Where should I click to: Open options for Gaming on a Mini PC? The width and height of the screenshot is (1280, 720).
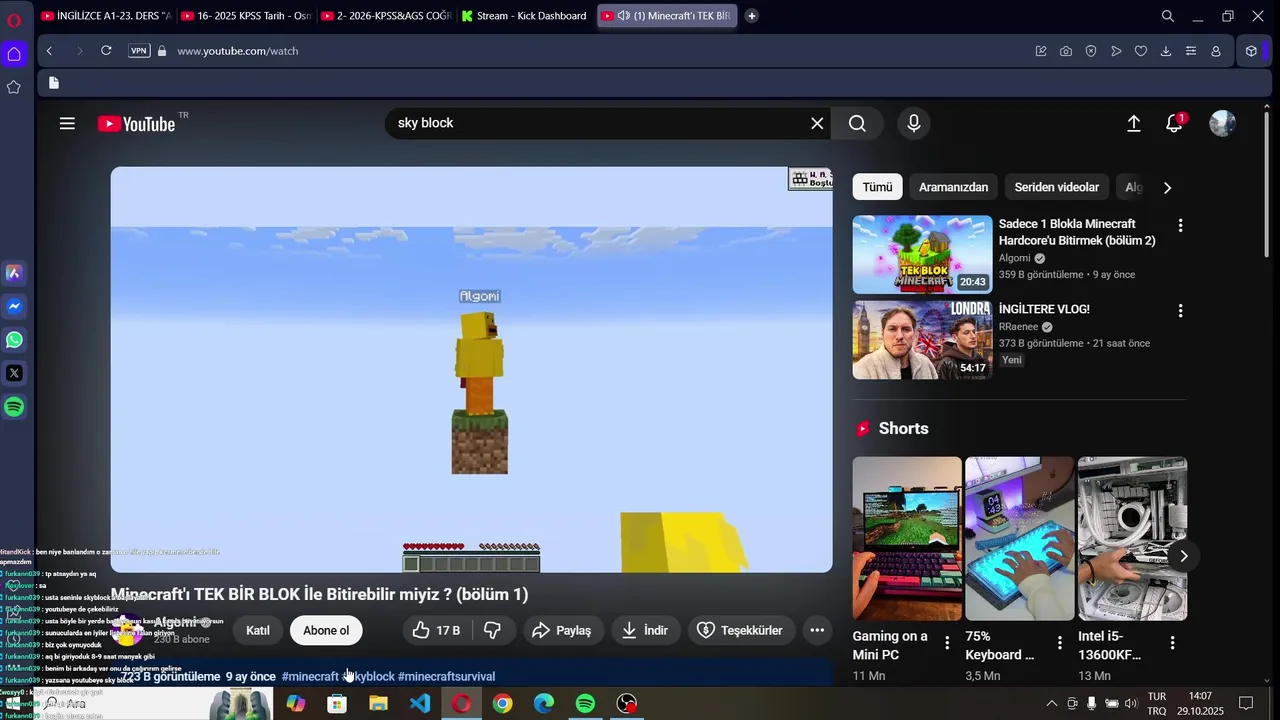[947, 643]
